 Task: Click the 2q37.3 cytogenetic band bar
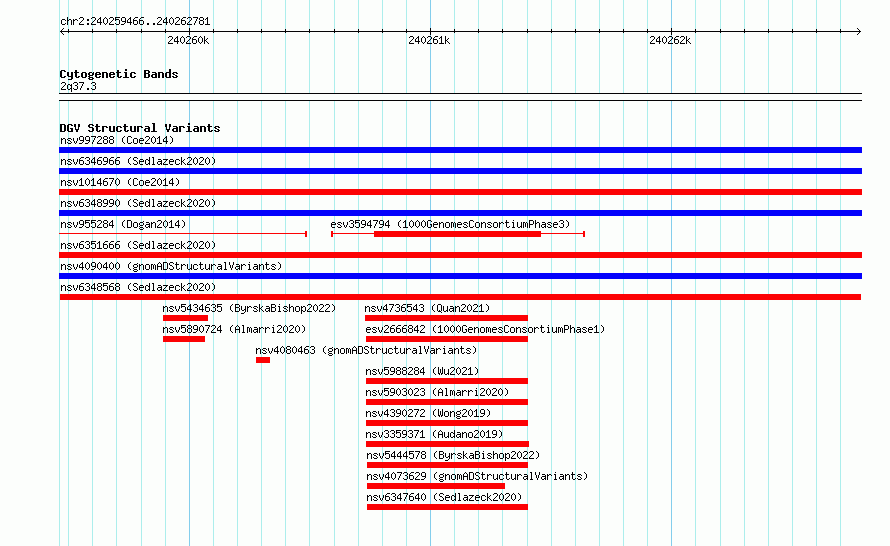pos(460,97)
